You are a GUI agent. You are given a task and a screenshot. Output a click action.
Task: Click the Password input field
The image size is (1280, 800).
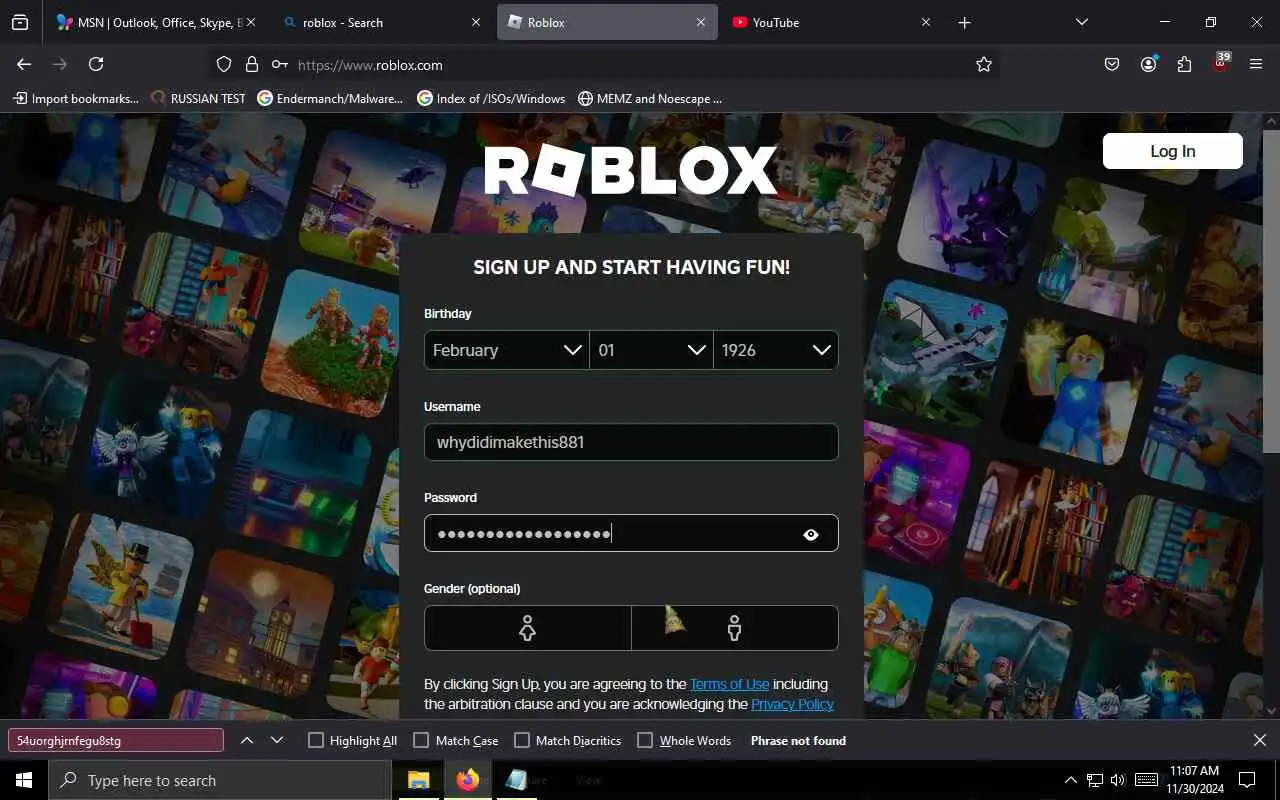(631, 533)
